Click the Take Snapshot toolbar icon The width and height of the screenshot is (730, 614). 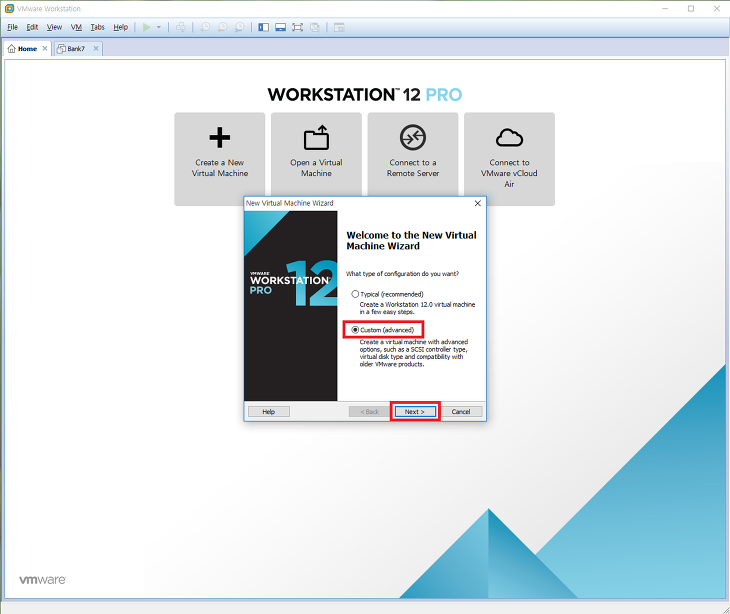205,27
